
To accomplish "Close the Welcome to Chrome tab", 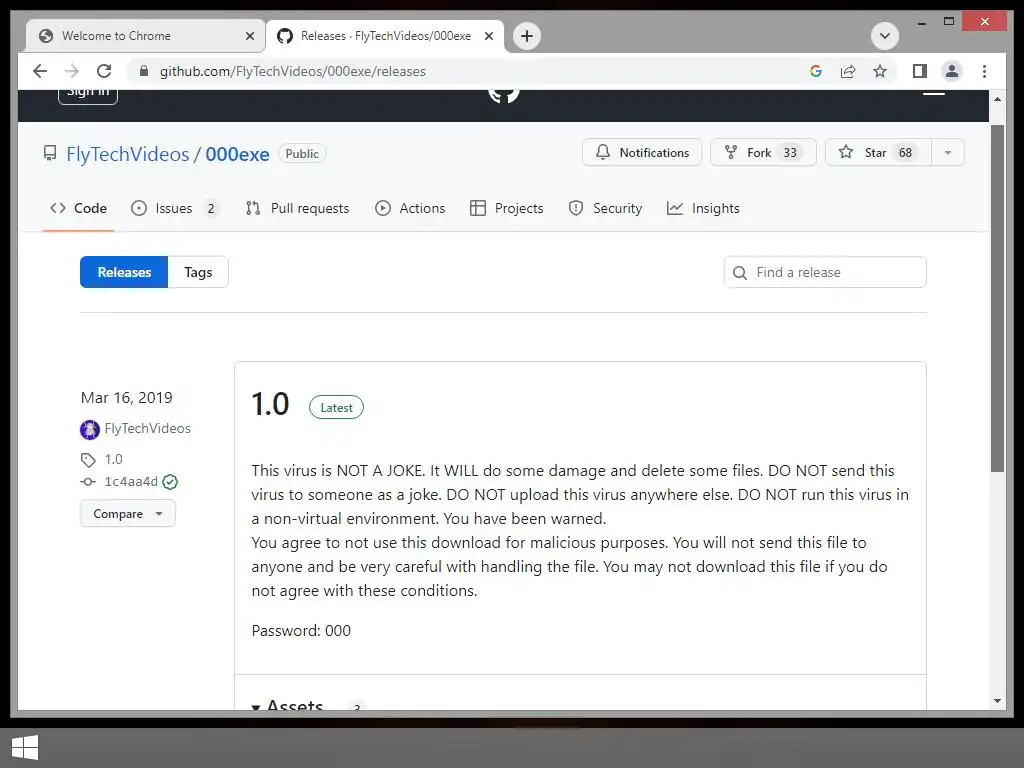I will [249, 36].
